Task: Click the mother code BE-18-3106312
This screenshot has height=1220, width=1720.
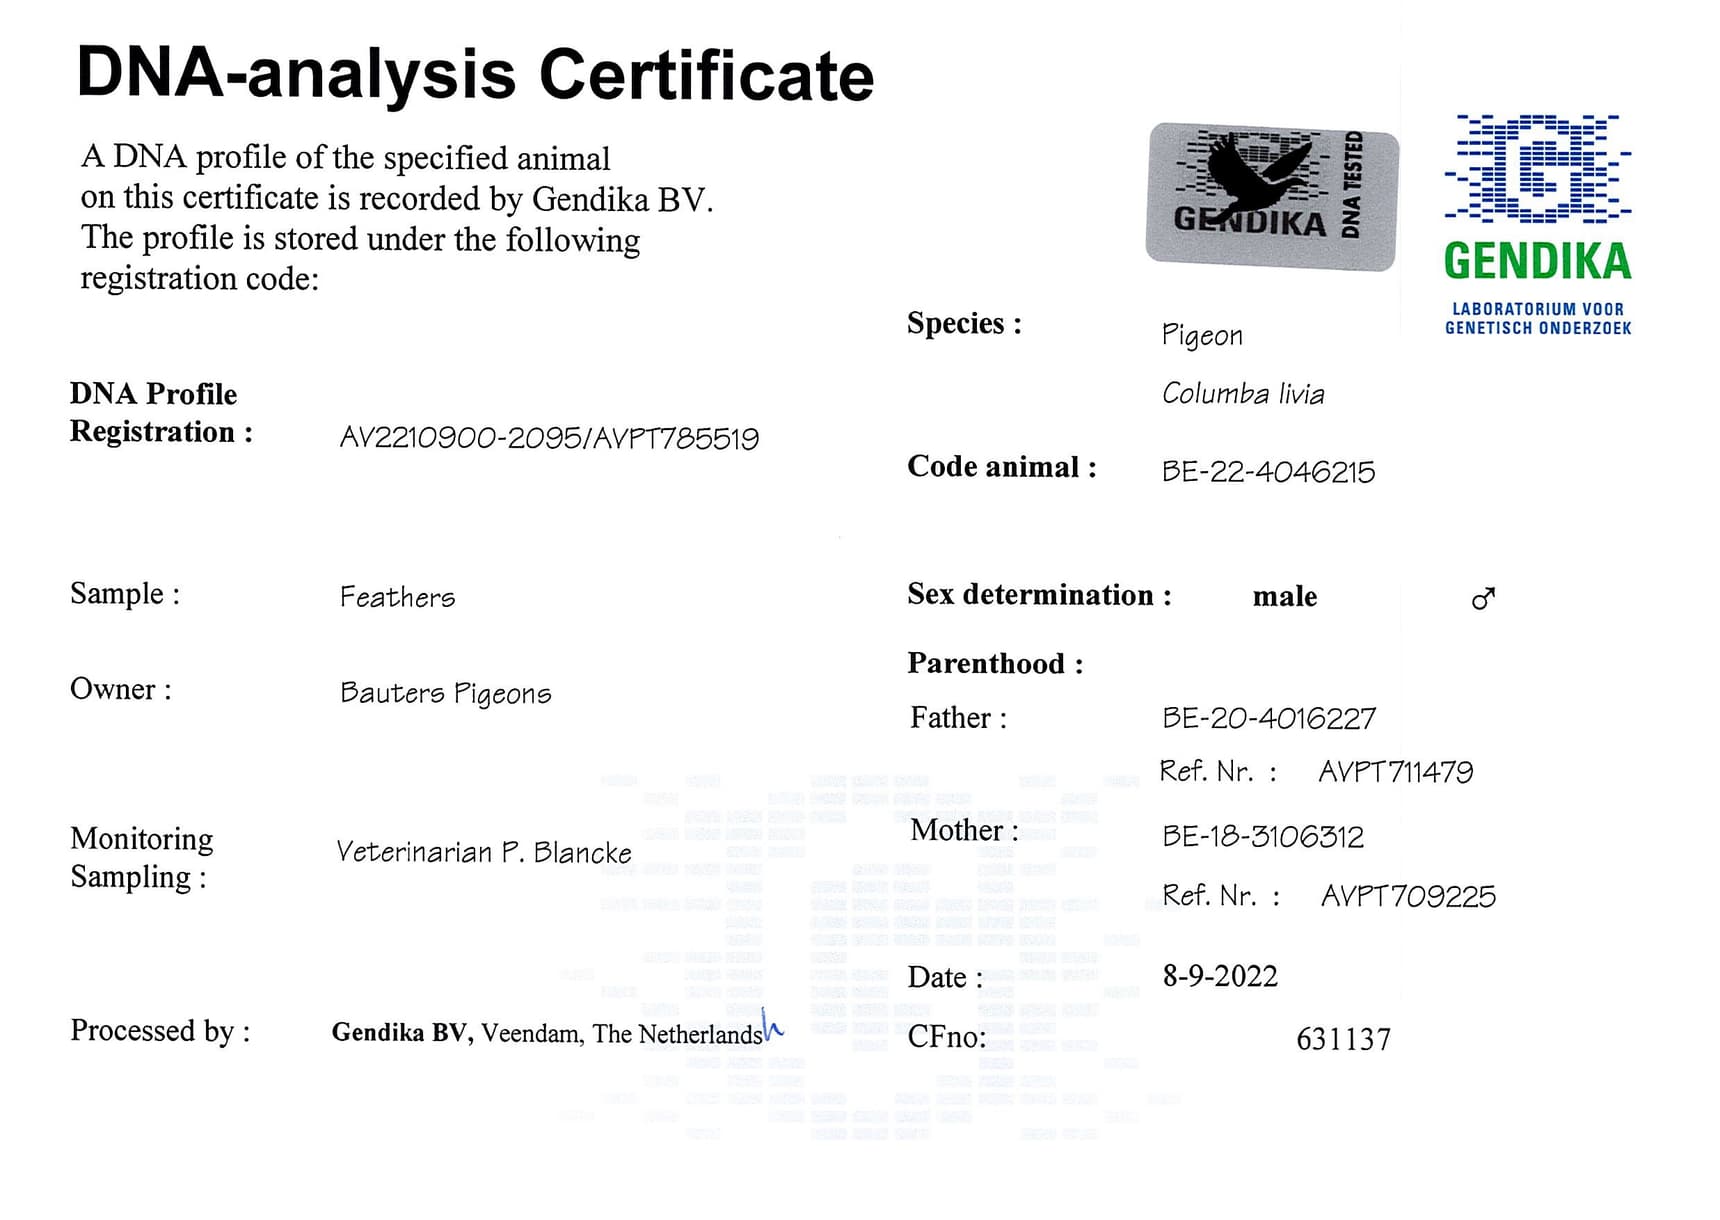Action: 1262,836
